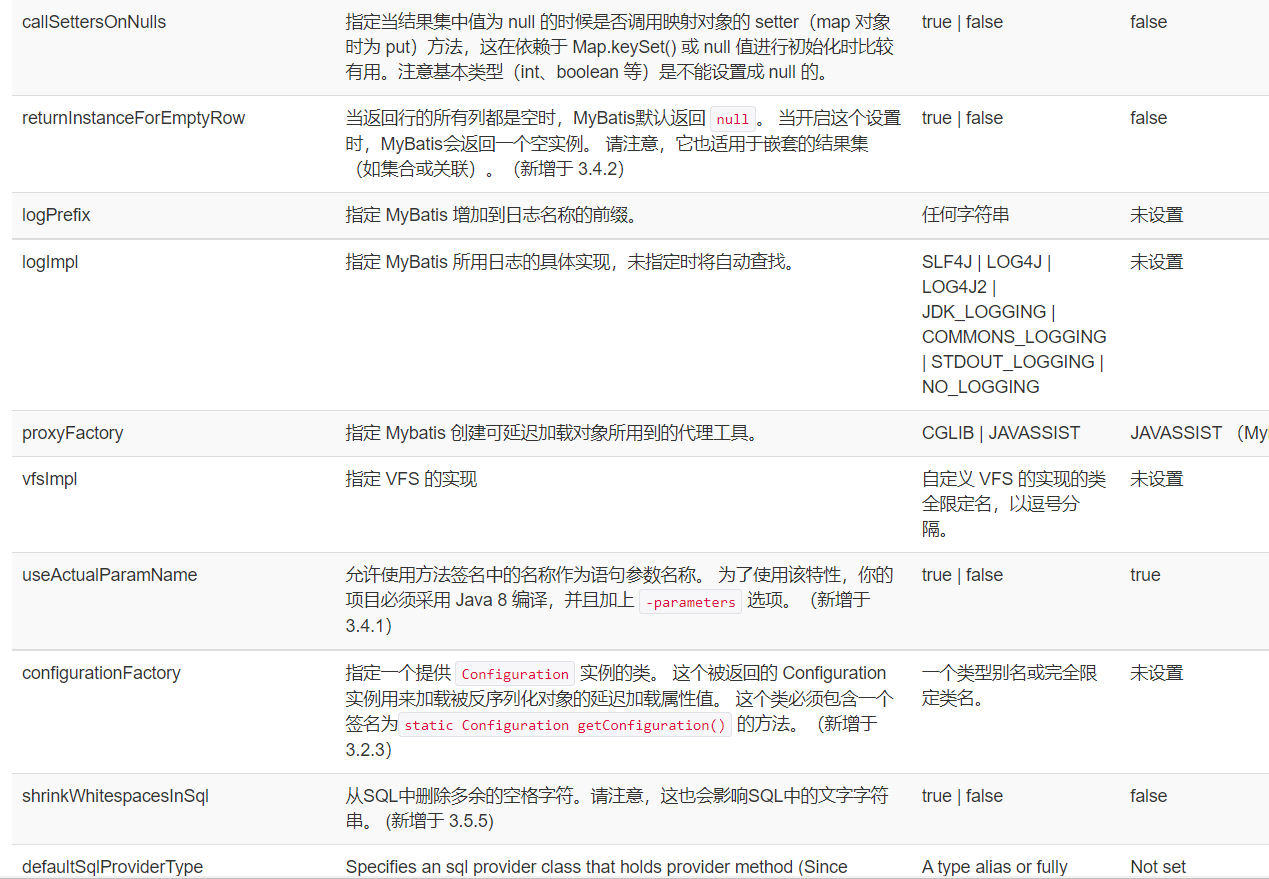Image resolution: width=1269 pixels, height=879 pixels.
Task: Click 未设置 default in logImpl row
Action: point(1157,262)
